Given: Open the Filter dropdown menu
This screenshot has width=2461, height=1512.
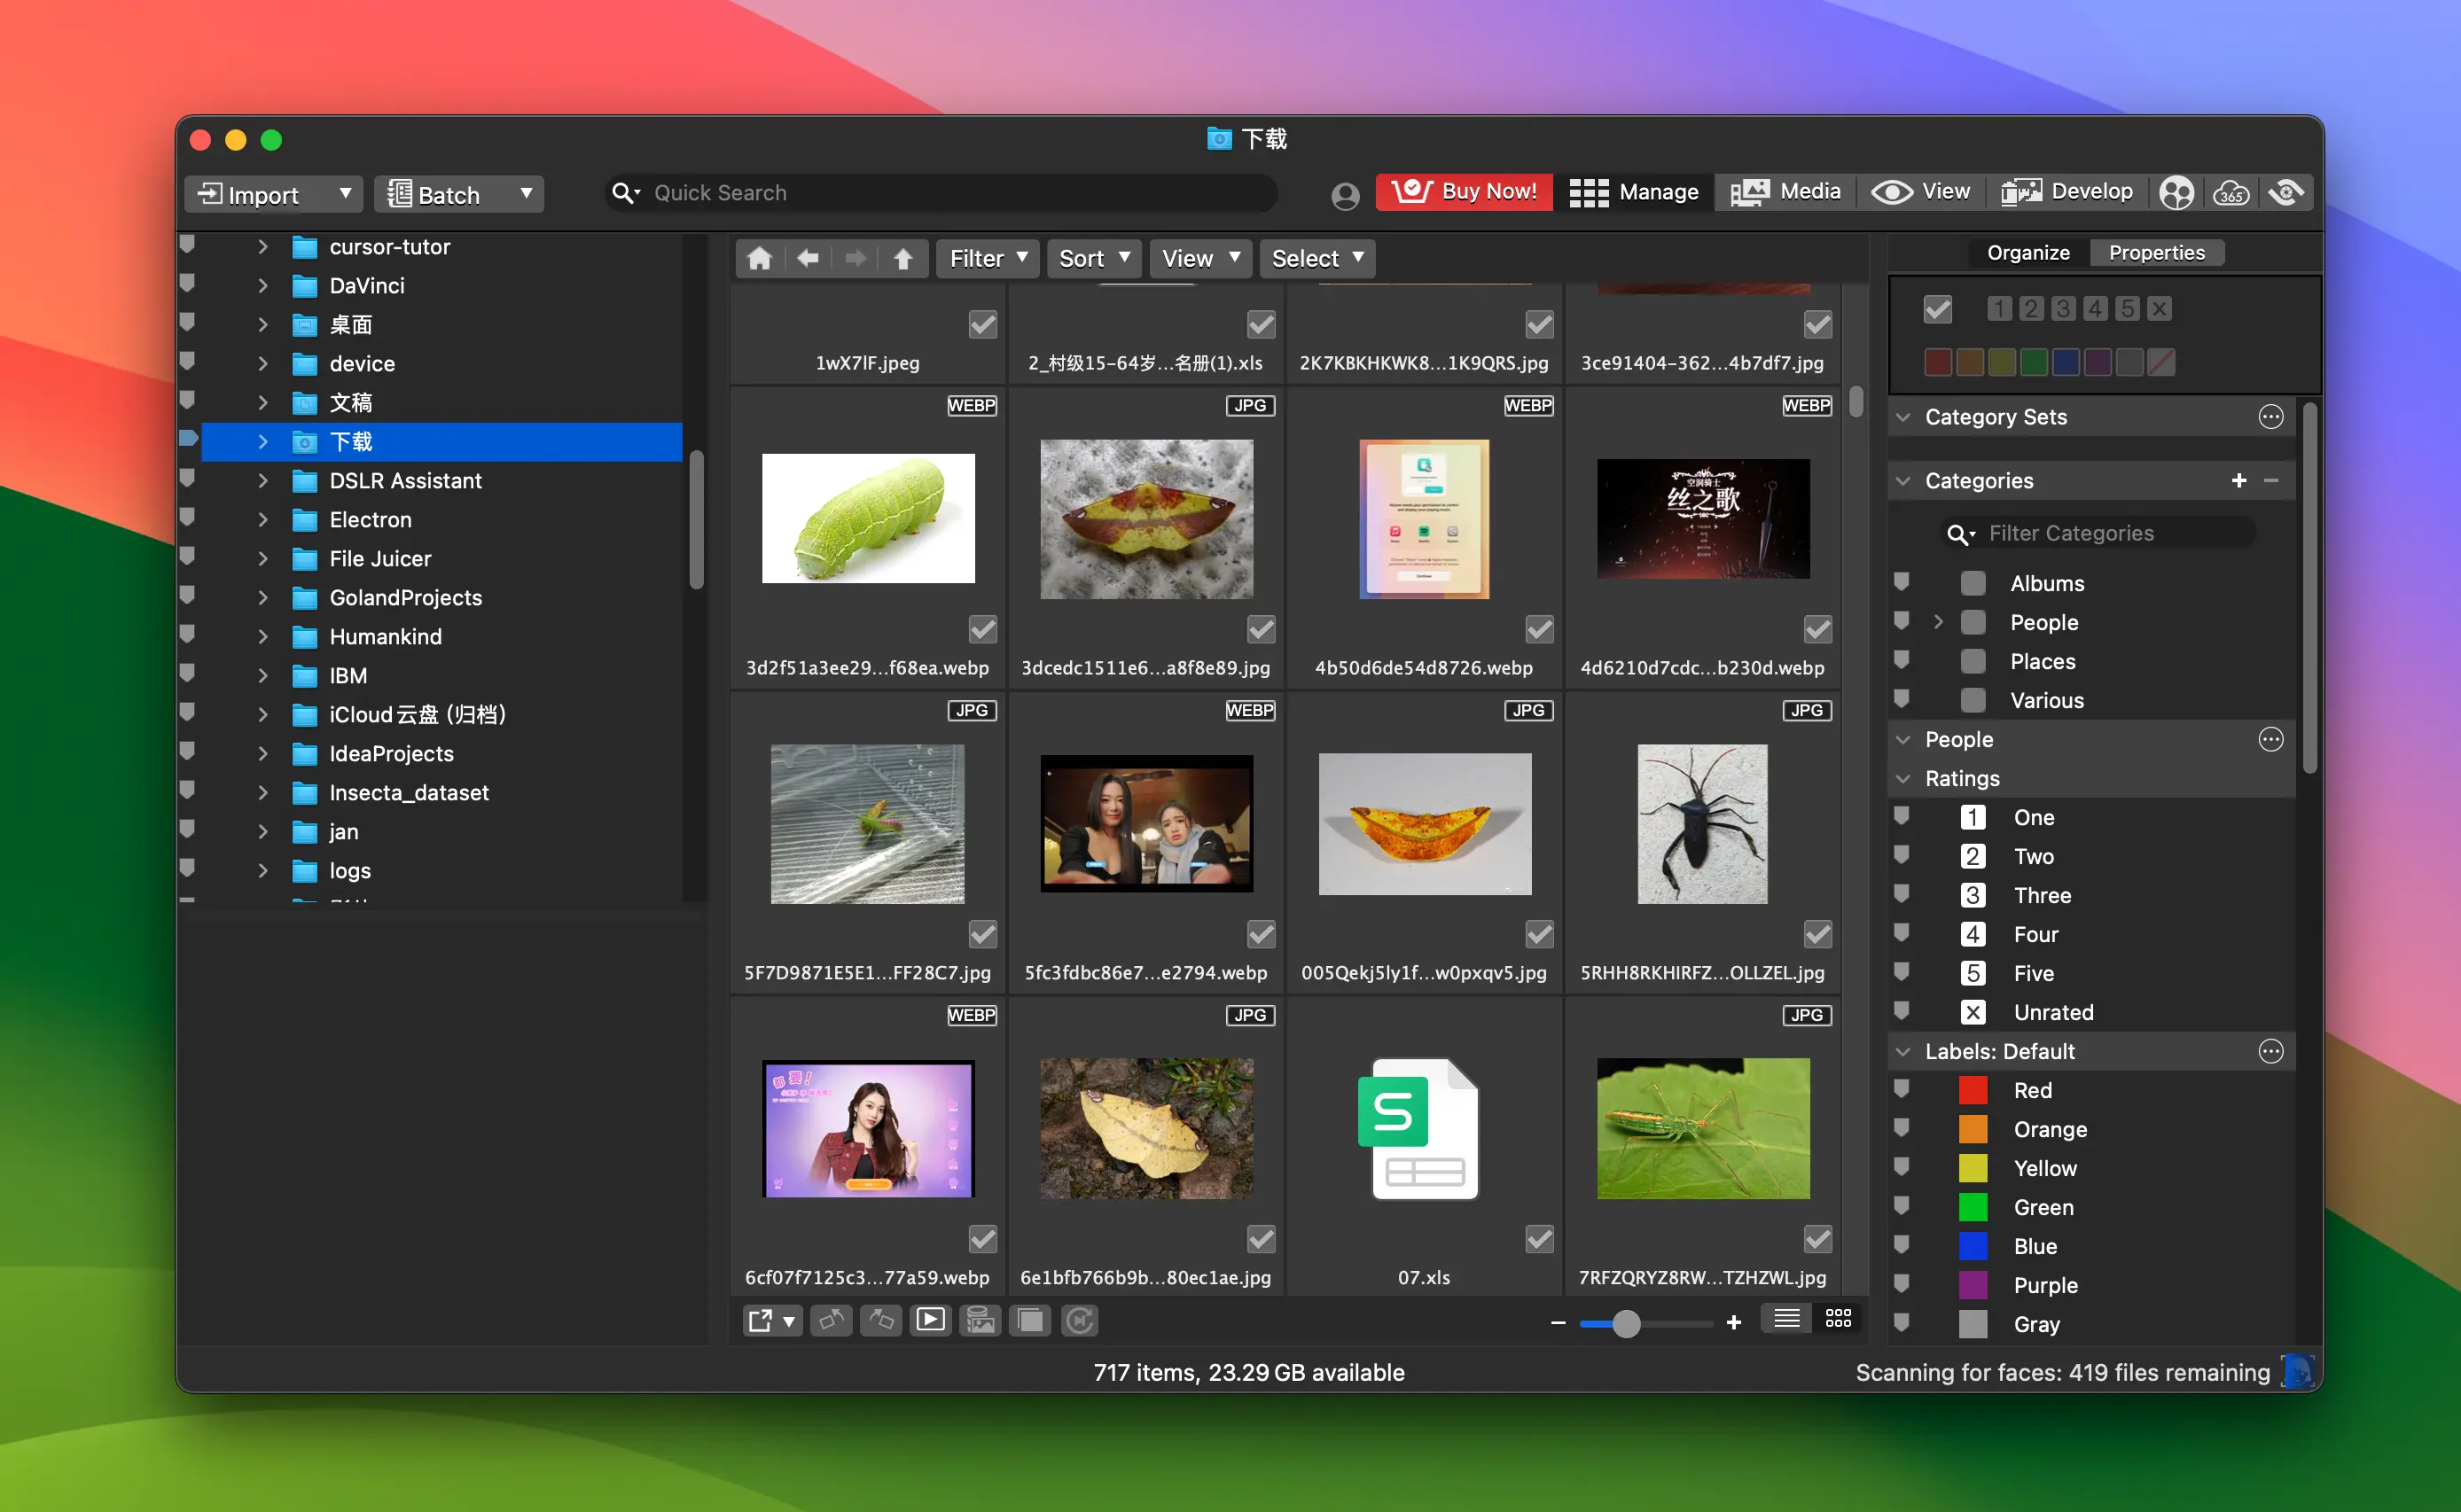Looking at the screenshot, I should 987,258.
